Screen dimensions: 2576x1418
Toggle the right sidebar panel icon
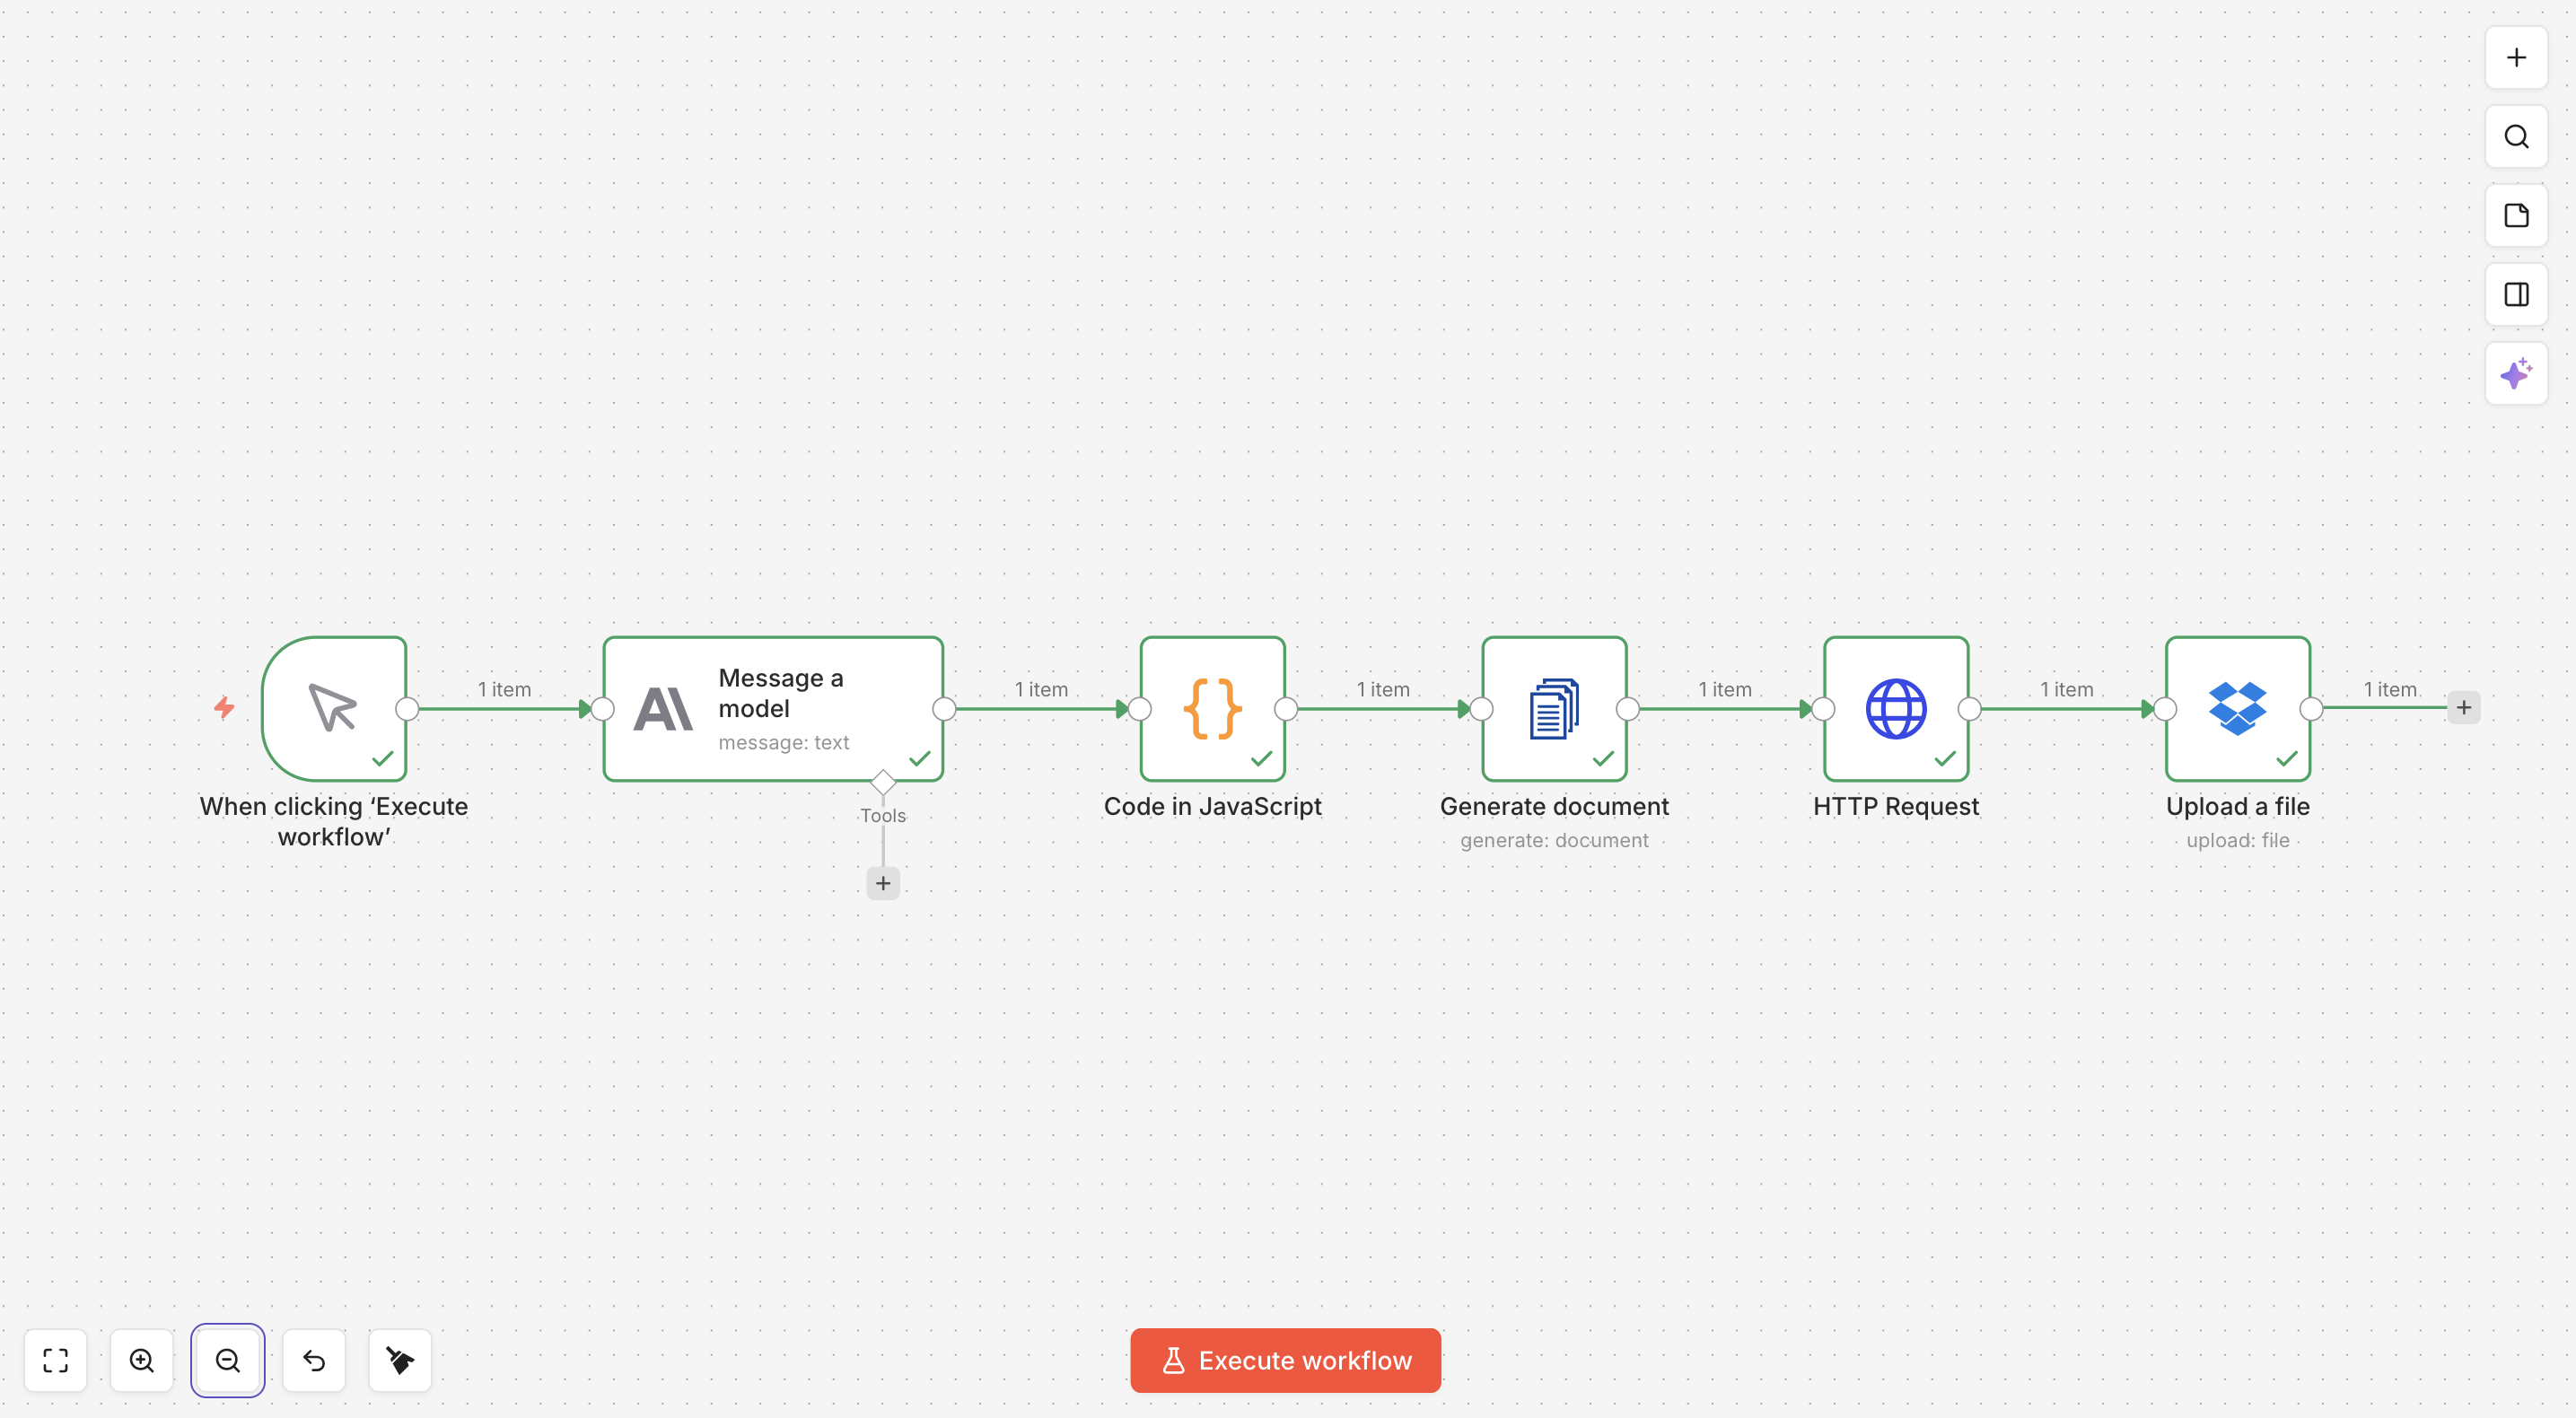click(2516, 294)
